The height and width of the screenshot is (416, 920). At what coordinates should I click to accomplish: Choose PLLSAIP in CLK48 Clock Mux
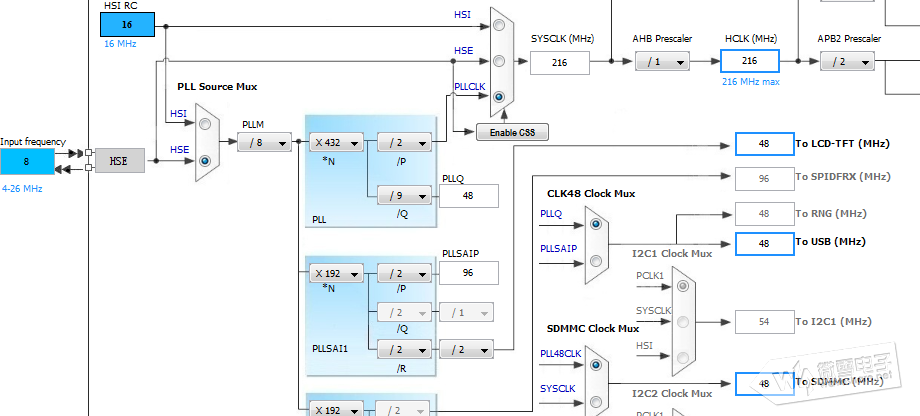(595, 260)
